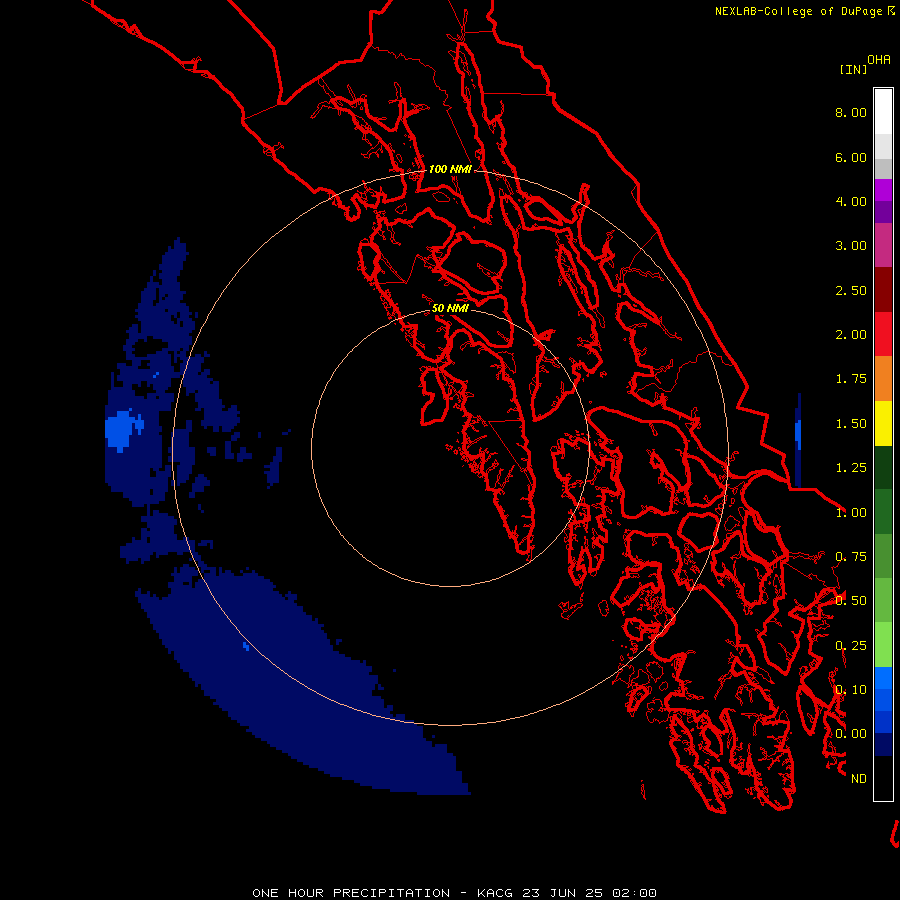Click the 6.00 legend value

(x=851, y=157)
